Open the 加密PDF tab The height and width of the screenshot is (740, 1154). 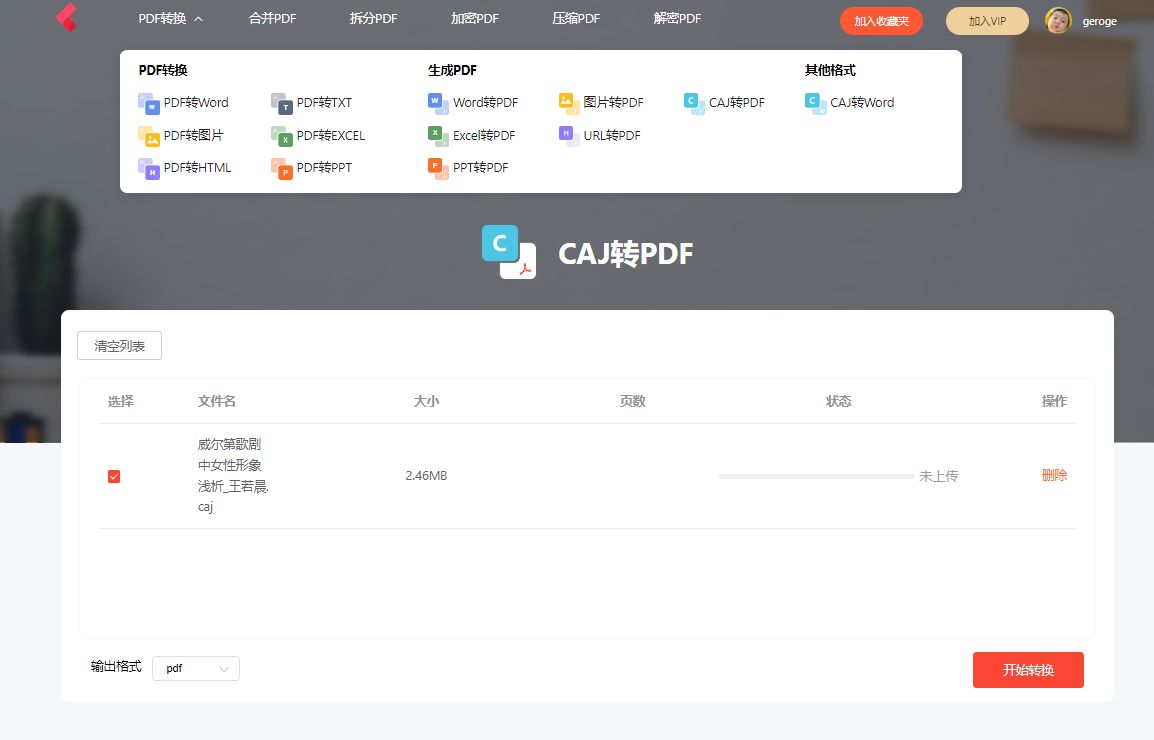click(475, 18)
